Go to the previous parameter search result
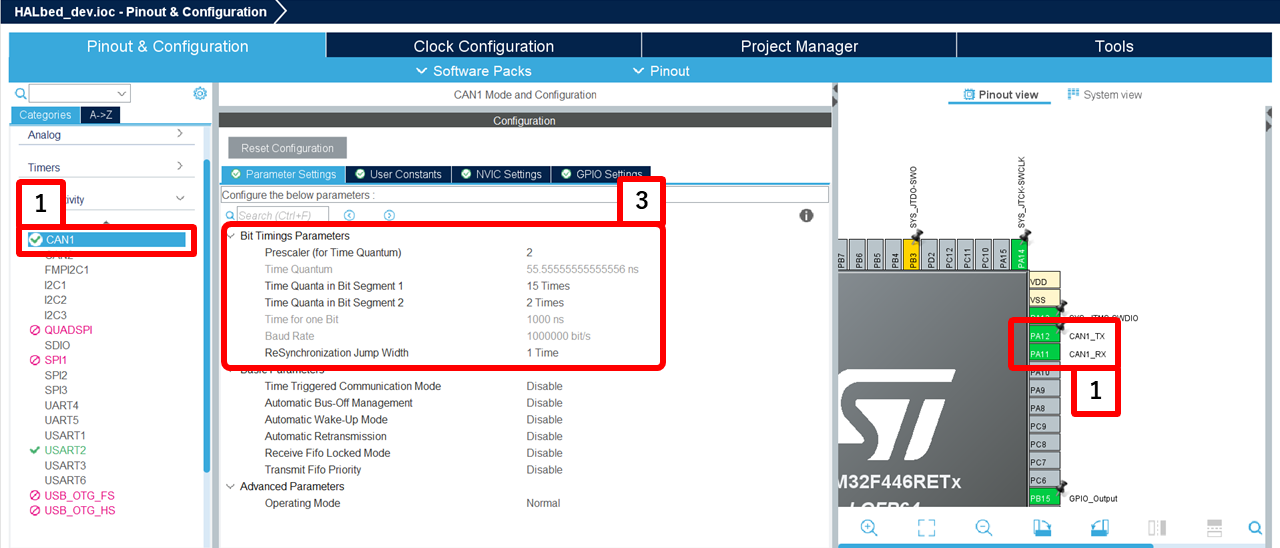The height and width of the screenshot is (548, 1280). point(349,215)
